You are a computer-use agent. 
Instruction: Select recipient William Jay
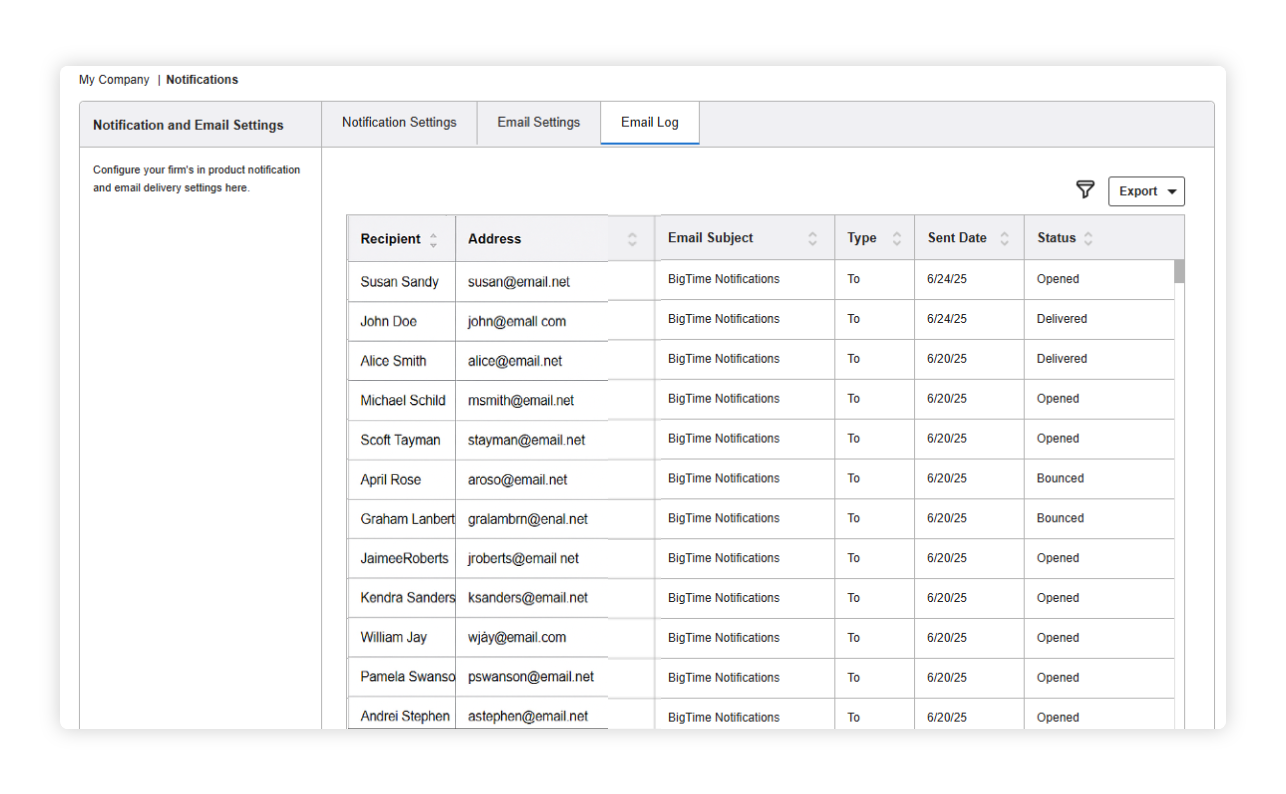[393, 637]
